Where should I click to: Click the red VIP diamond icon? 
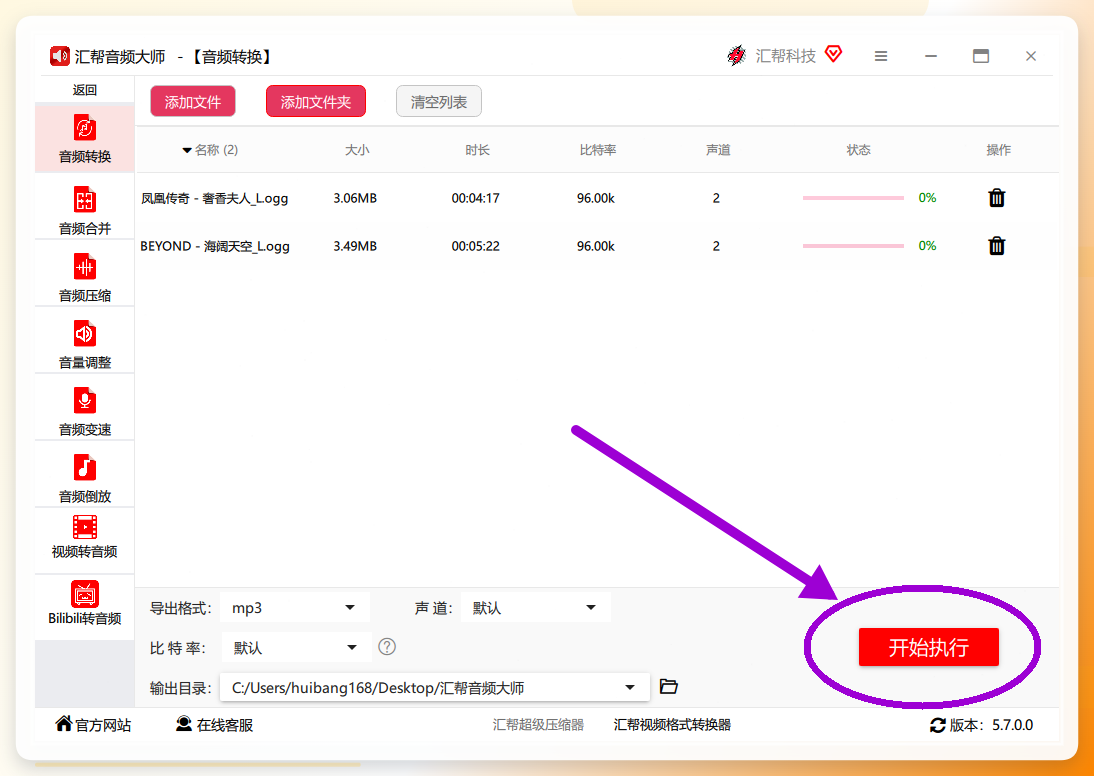tap(833, 54)
